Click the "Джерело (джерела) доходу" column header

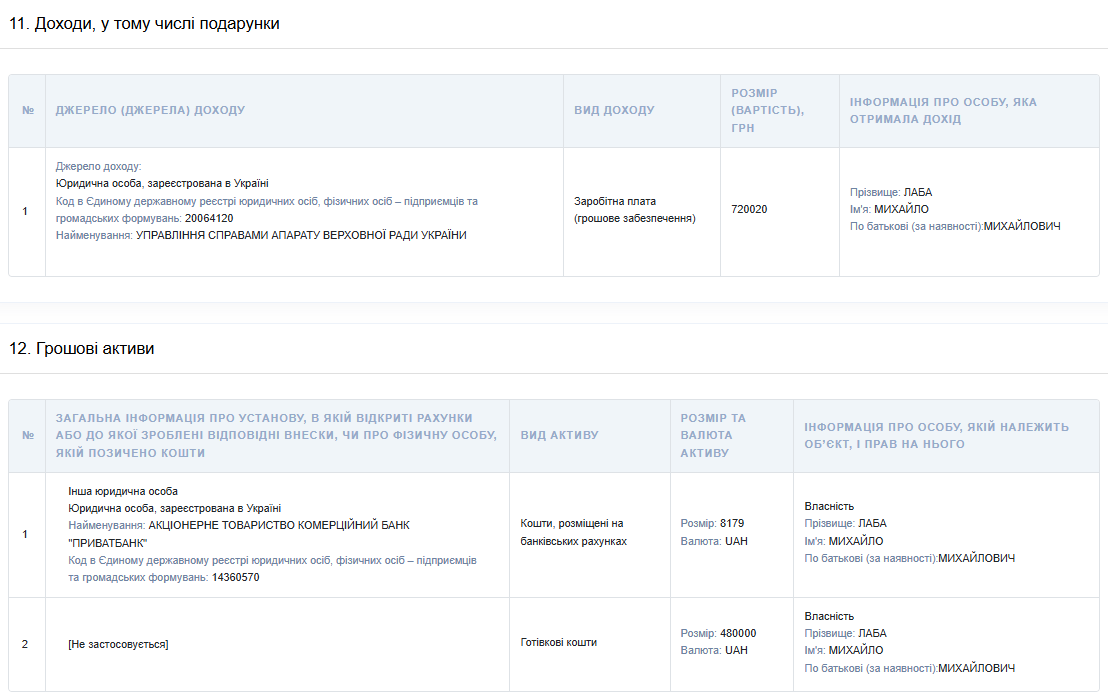(150, 110)
